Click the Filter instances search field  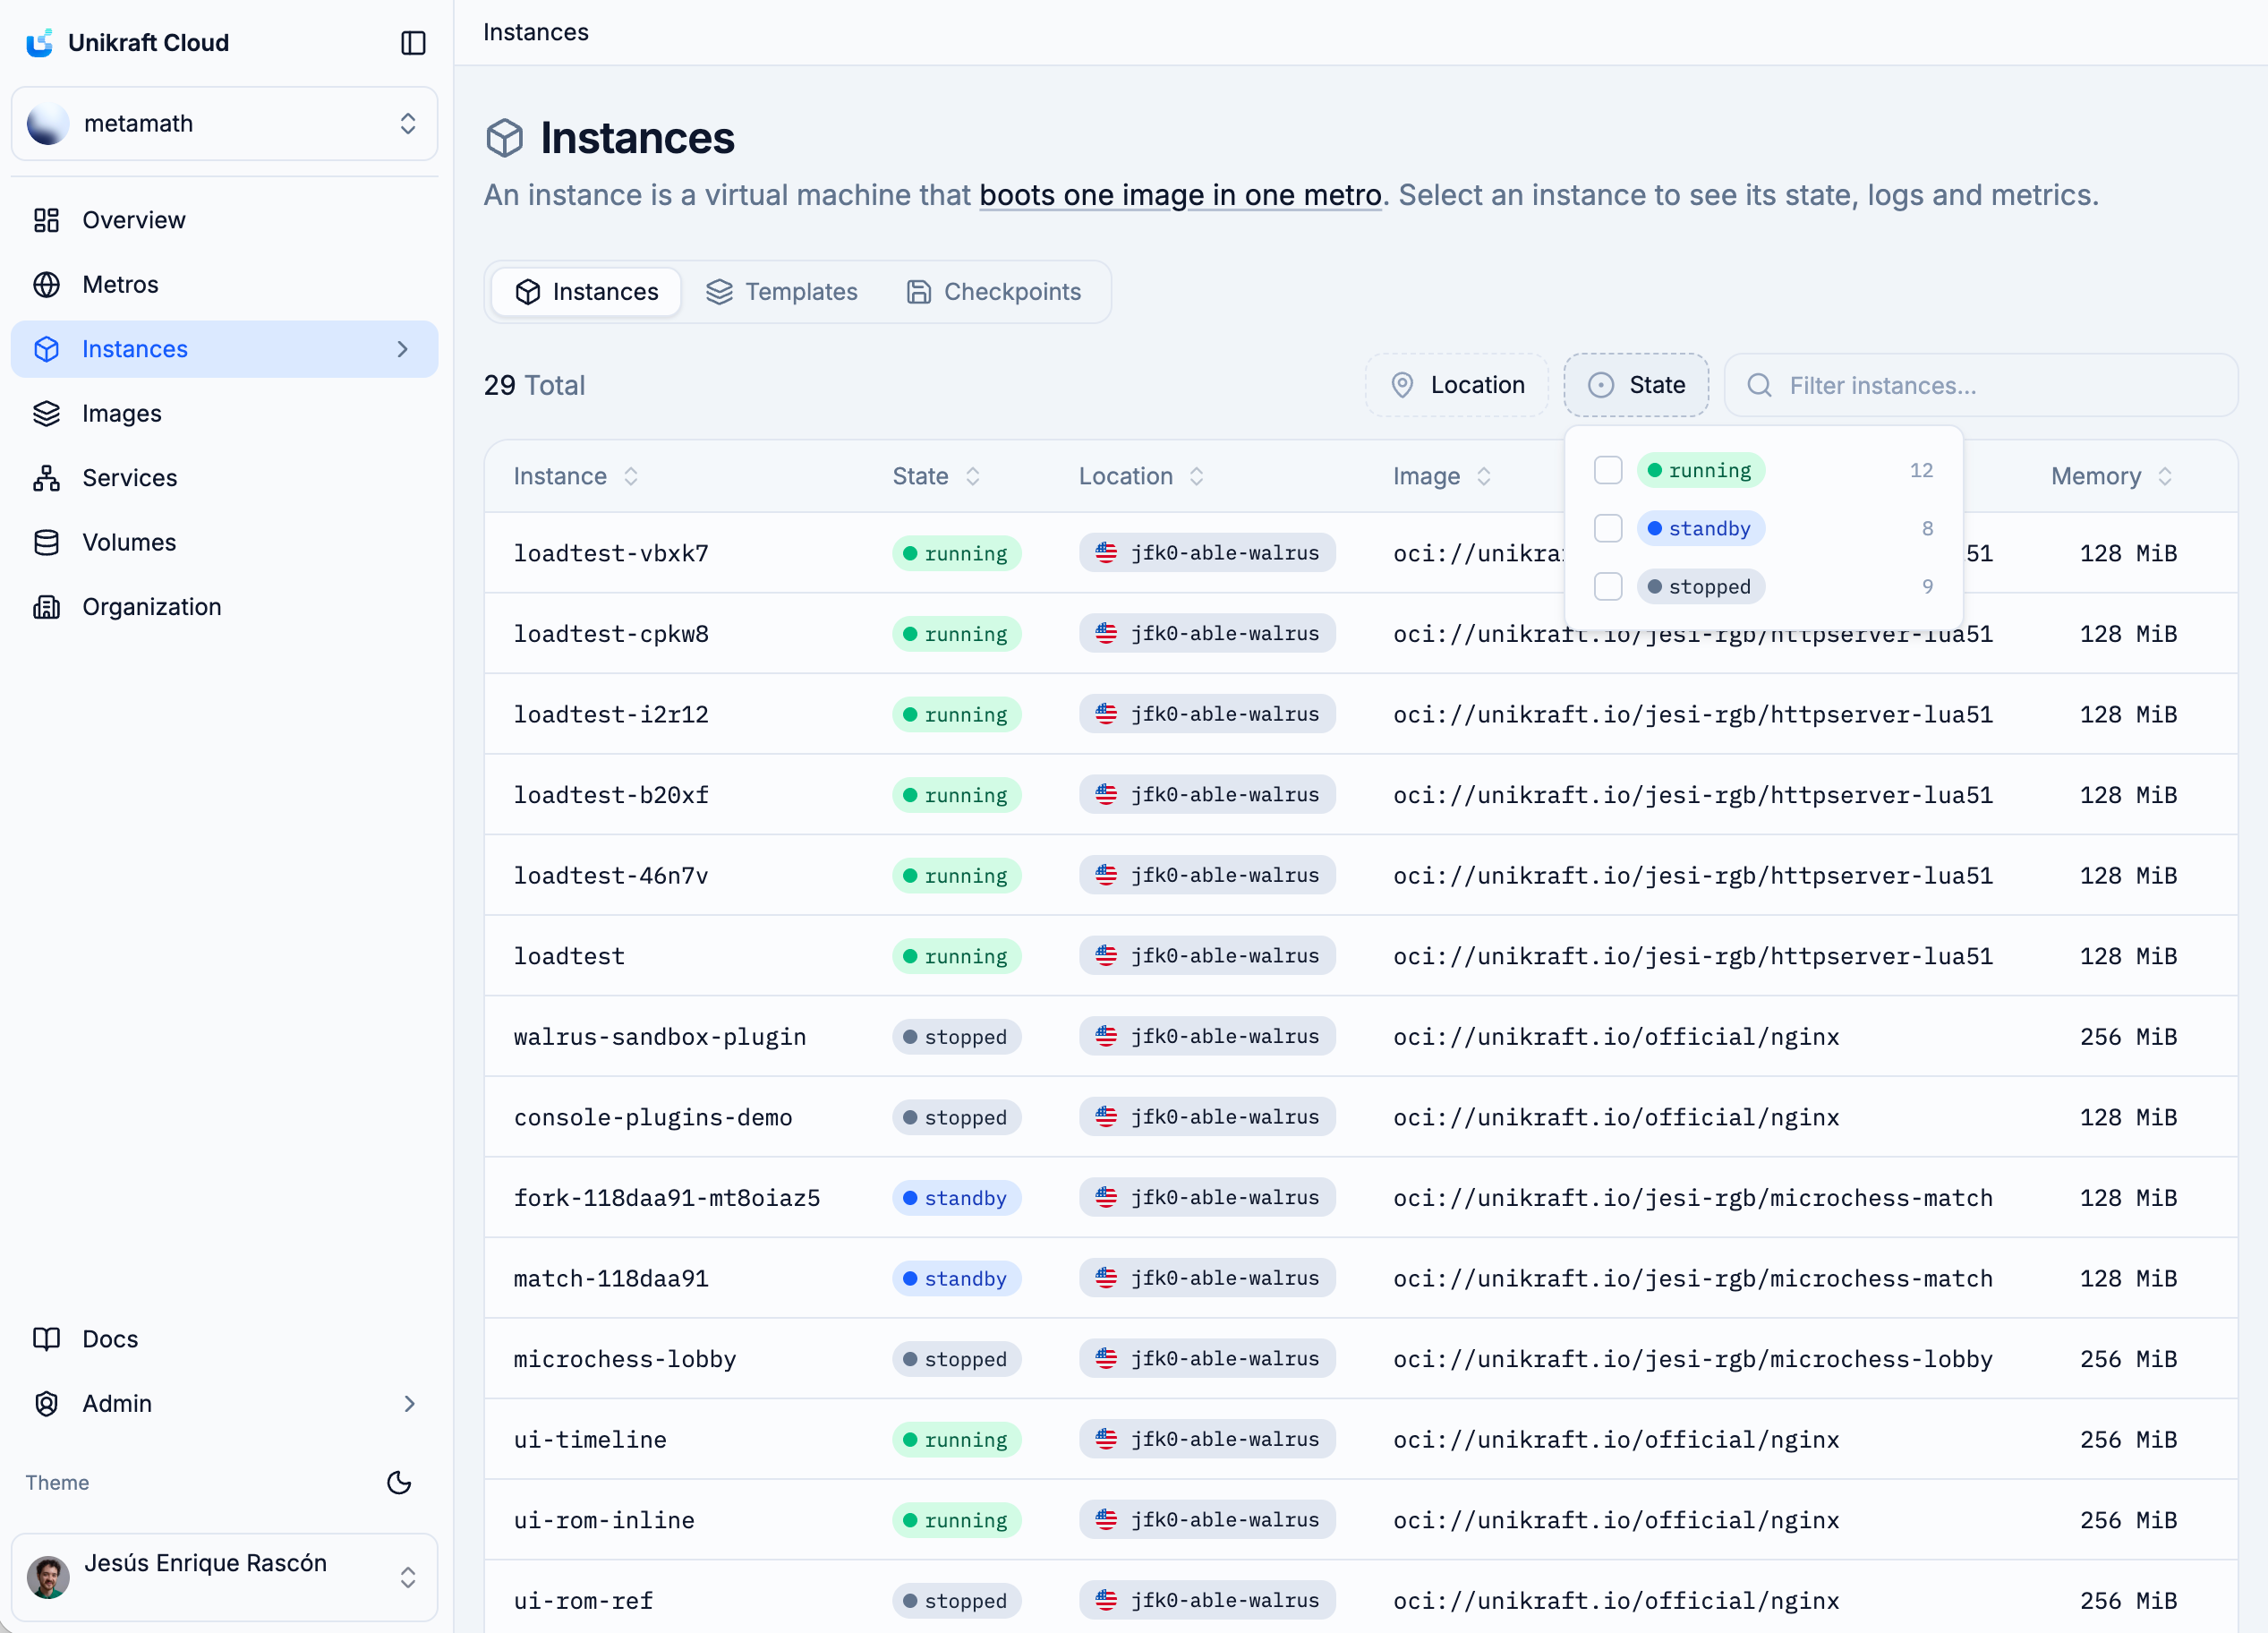[x=1981, y=385]
